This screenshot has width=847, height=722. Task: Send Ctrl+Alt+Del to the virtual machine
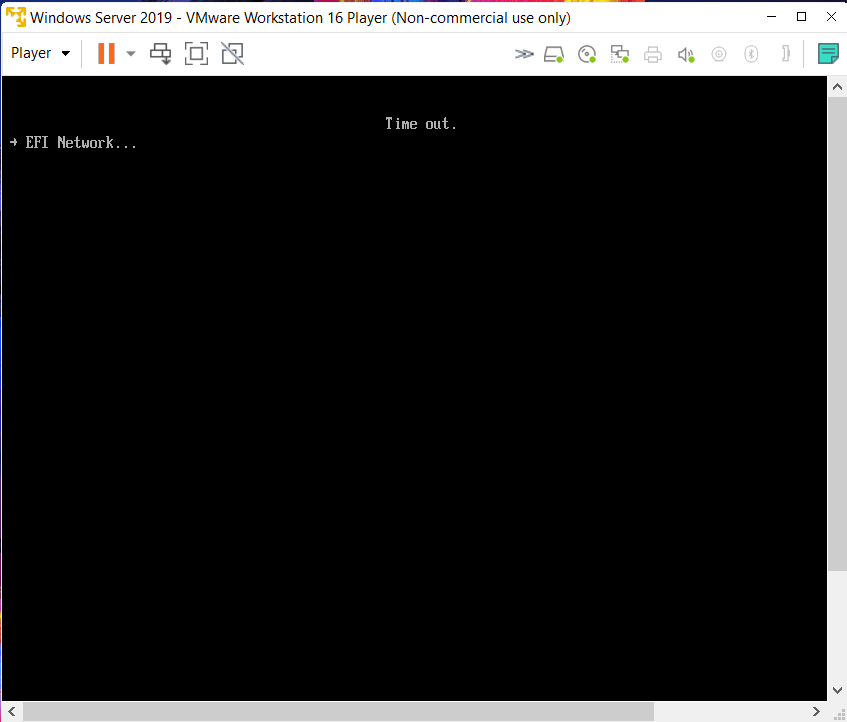[x=161, y=54]
